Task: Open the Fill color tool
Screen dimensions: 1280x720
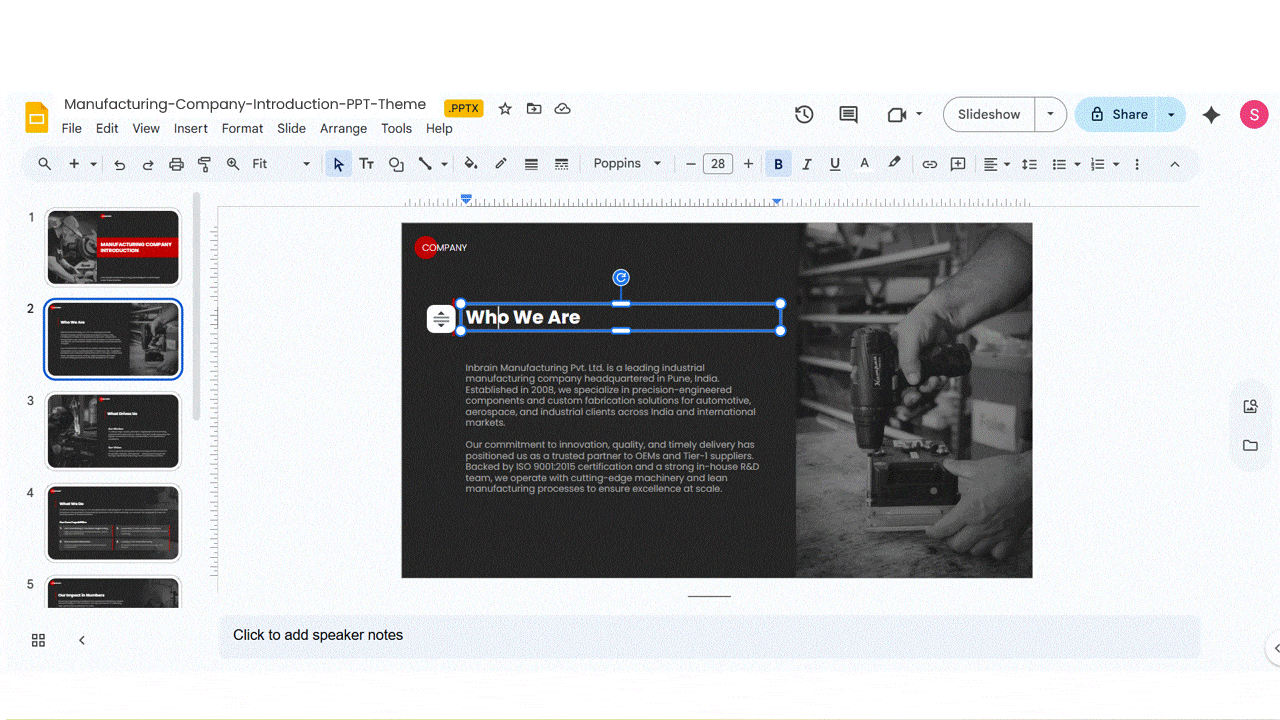Action: point(470,163)
